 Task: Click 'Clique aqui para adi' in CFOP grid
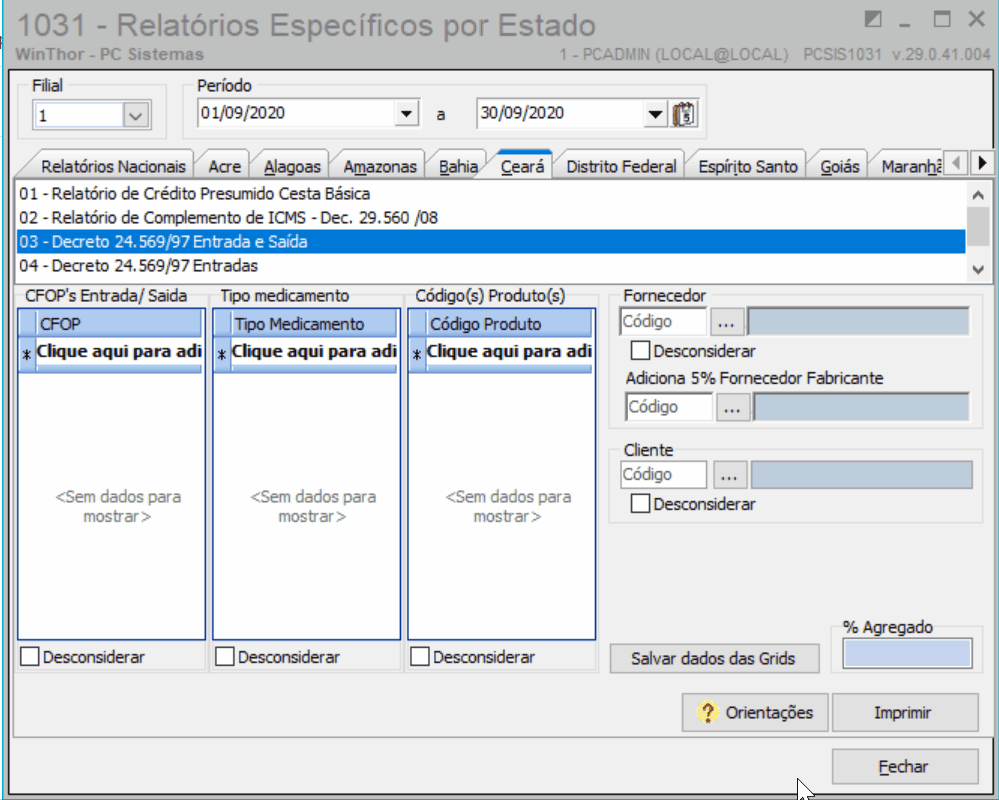(119, 352)
